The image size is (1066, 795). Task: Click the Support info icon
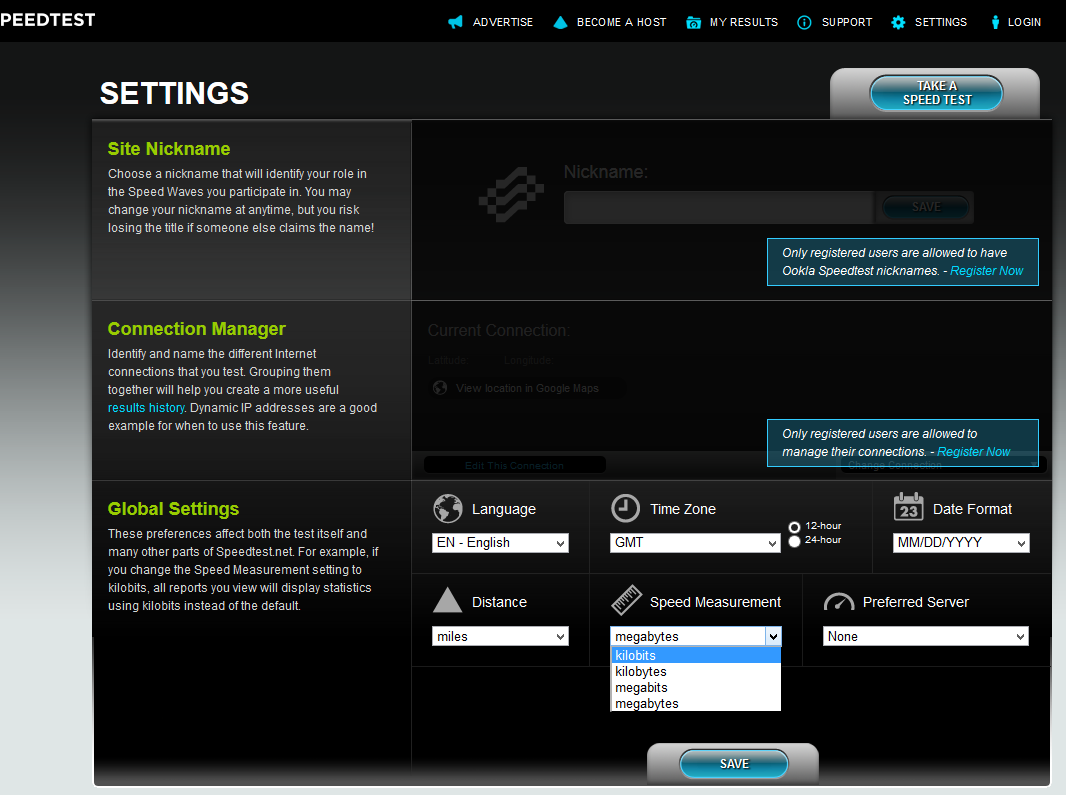click(804, 22)
